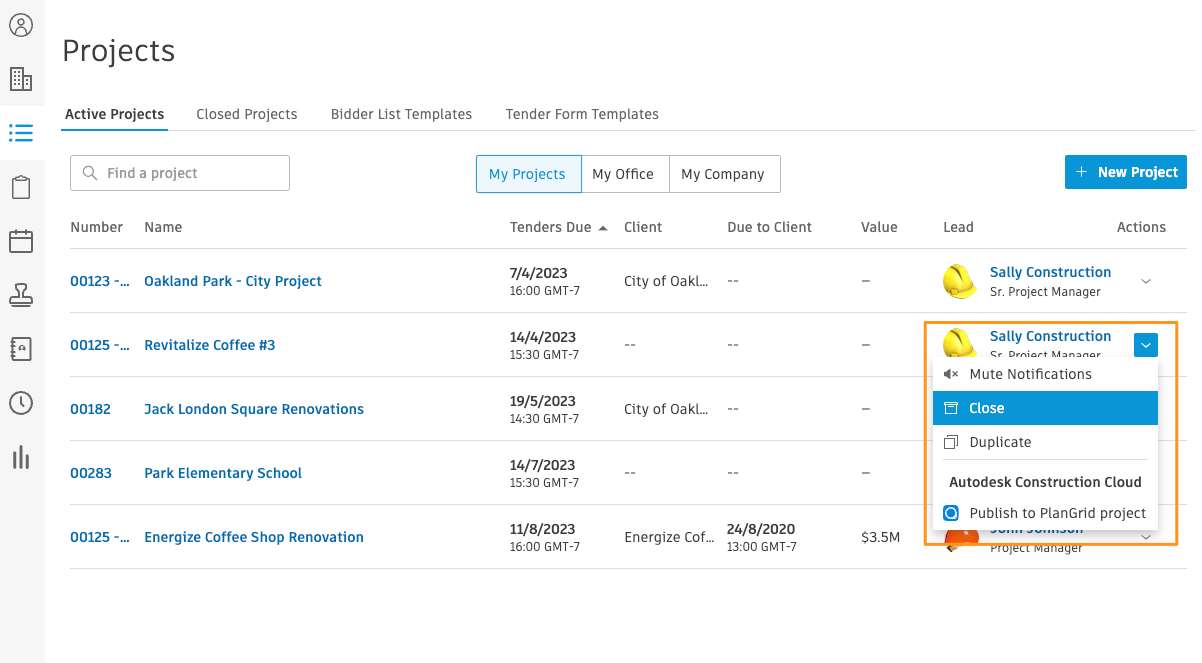Focus the Find a project search field

click(x=180, y=173)
